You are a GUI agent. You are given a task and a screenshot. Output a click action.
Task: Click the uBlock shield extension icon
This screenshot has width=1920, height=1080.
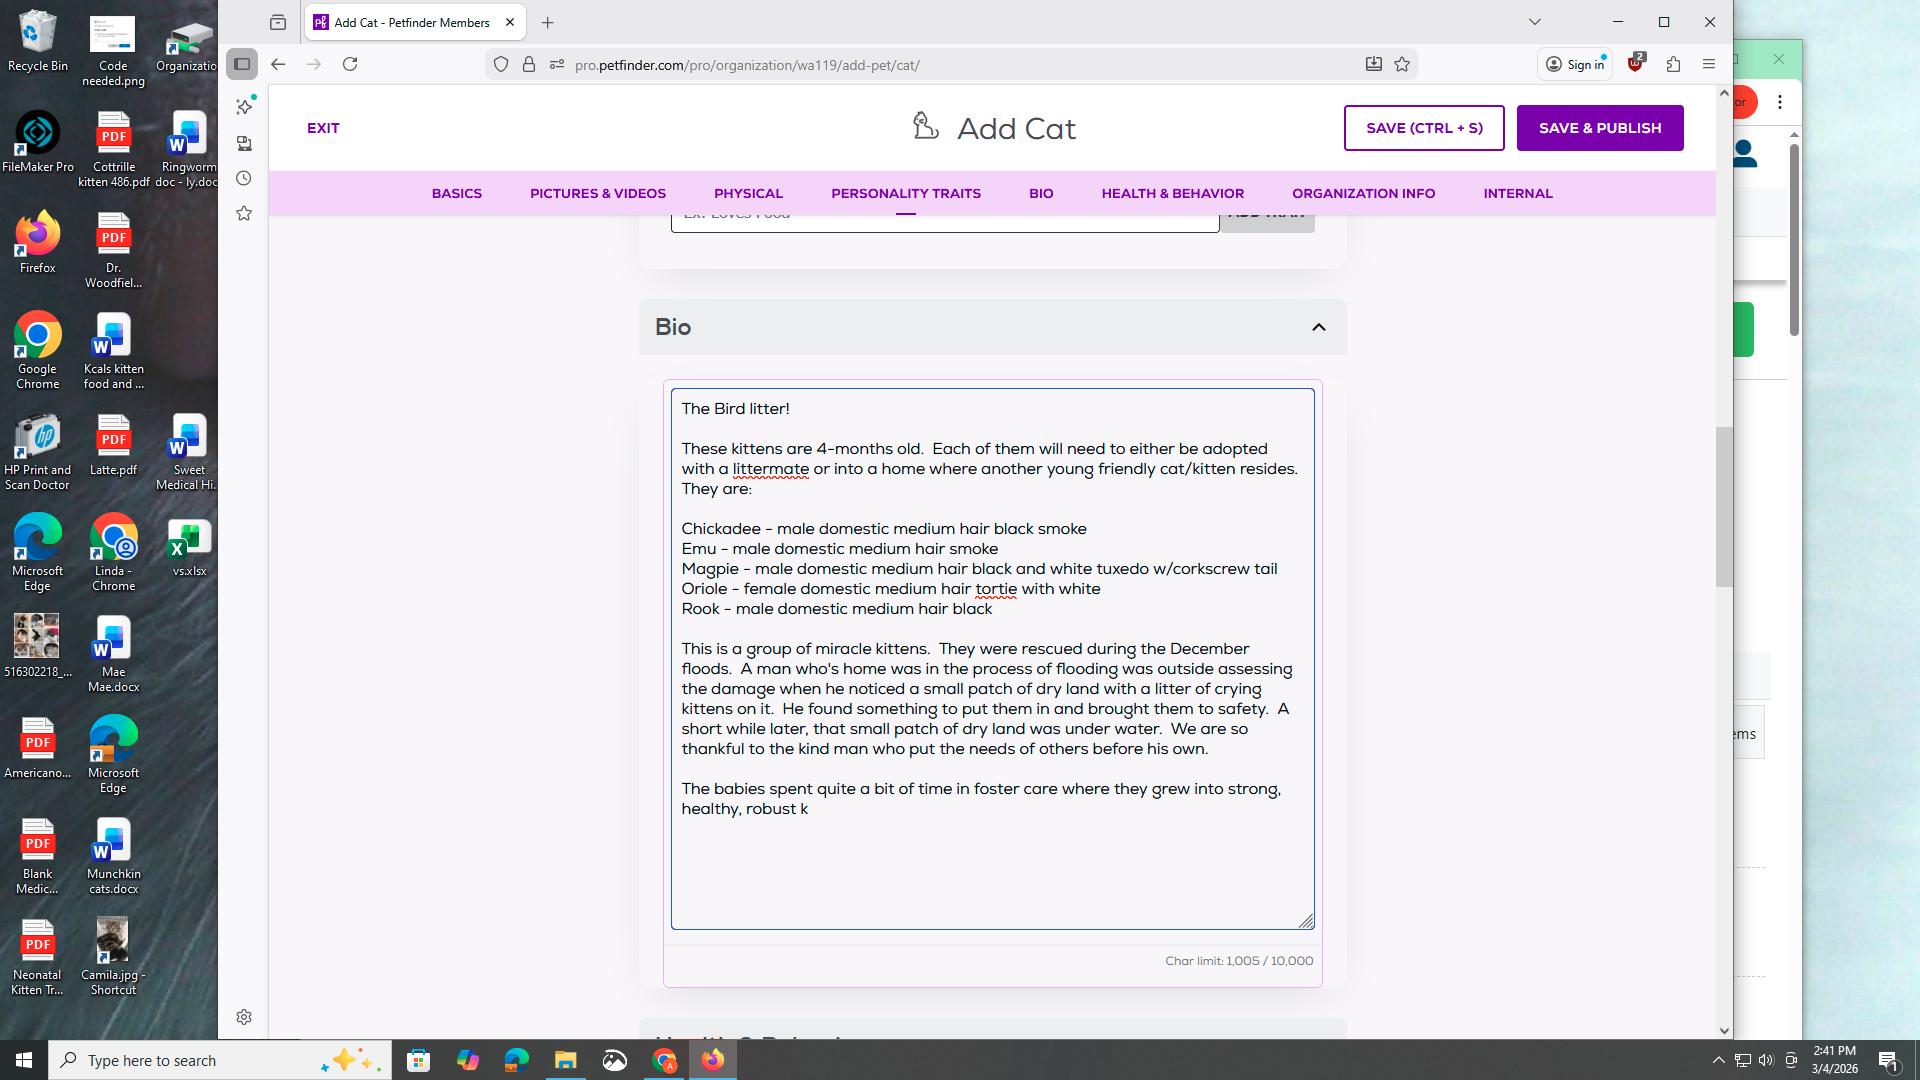[1635, 64]
